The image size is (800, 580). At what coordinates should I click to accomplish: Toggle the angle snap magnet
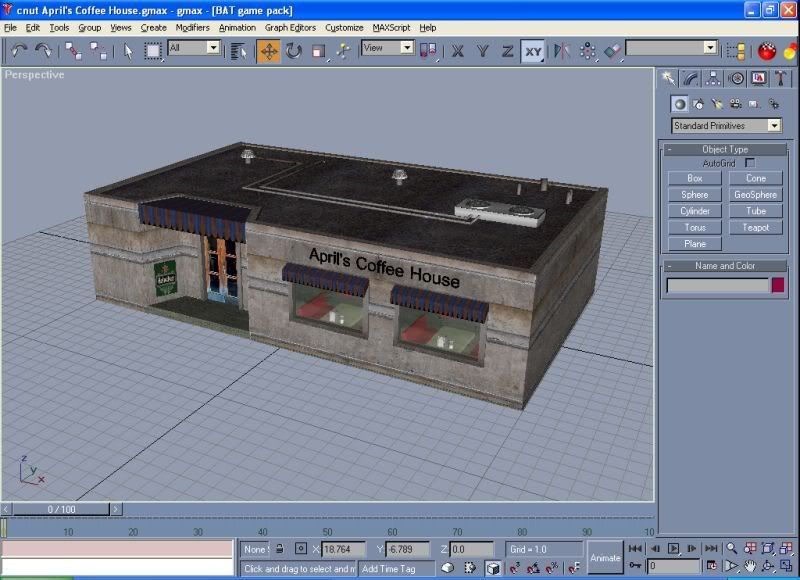533,568
